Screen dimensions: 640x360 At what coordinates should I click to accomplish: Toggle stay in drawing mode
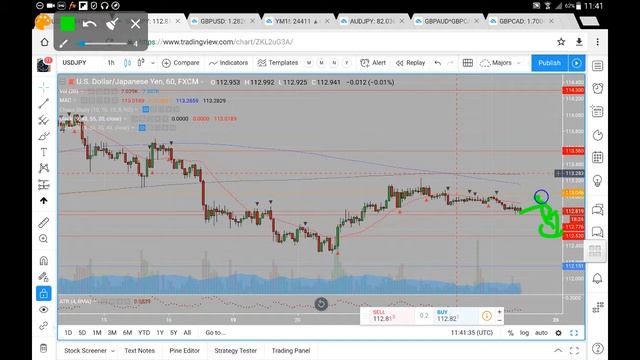click(x=44, y=277)
